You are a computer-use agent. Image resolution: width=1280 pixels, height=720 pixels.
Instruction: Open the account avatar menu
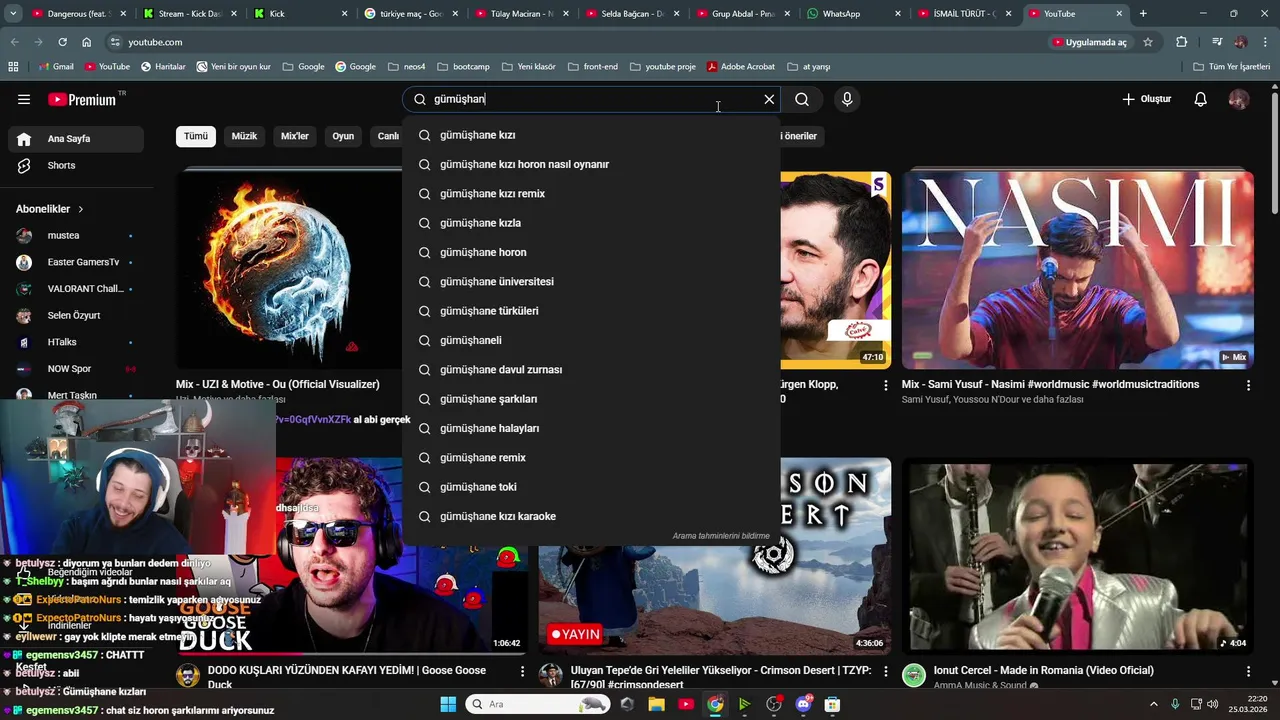pyautogui.click(x=1239, y=99)
